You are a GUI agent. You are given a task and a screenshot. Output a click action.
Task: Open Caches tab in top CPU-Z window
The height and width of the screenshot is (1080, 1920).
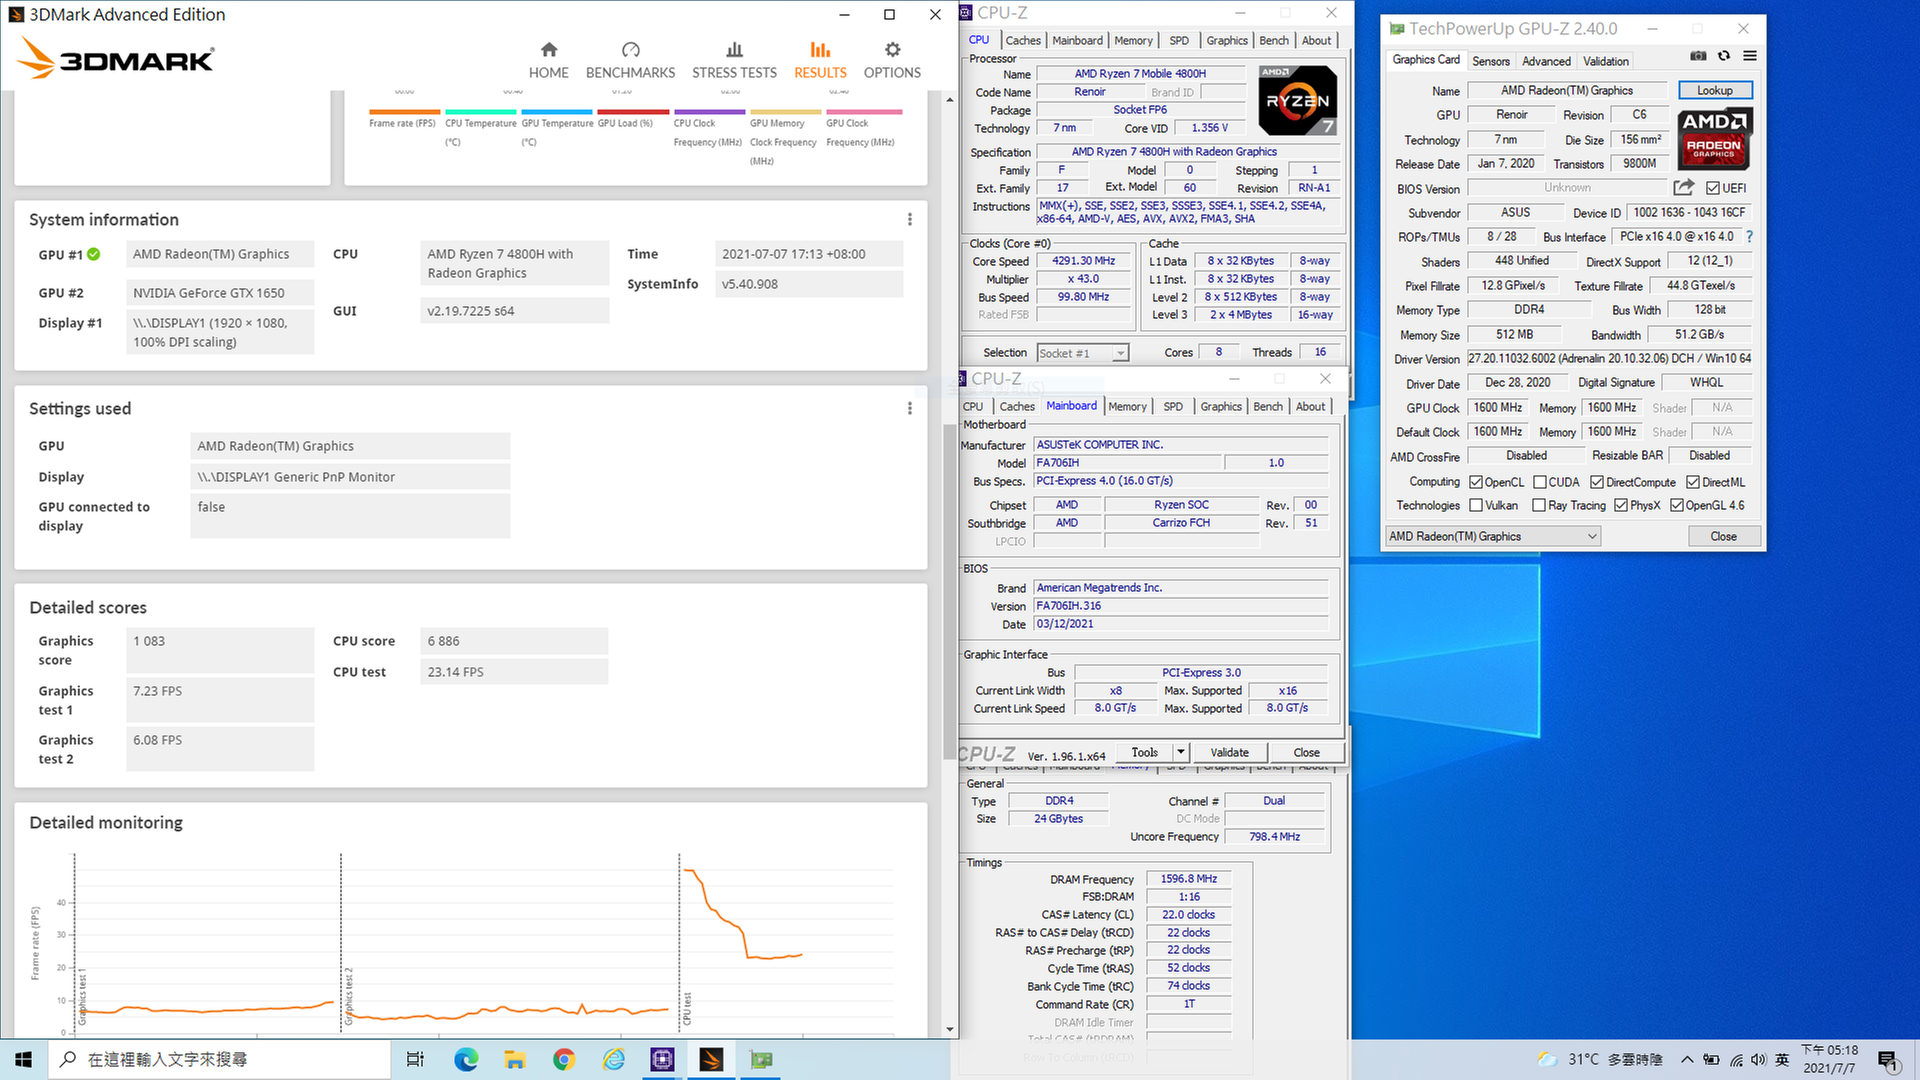pyautogui.click(x=1023, y=40)
